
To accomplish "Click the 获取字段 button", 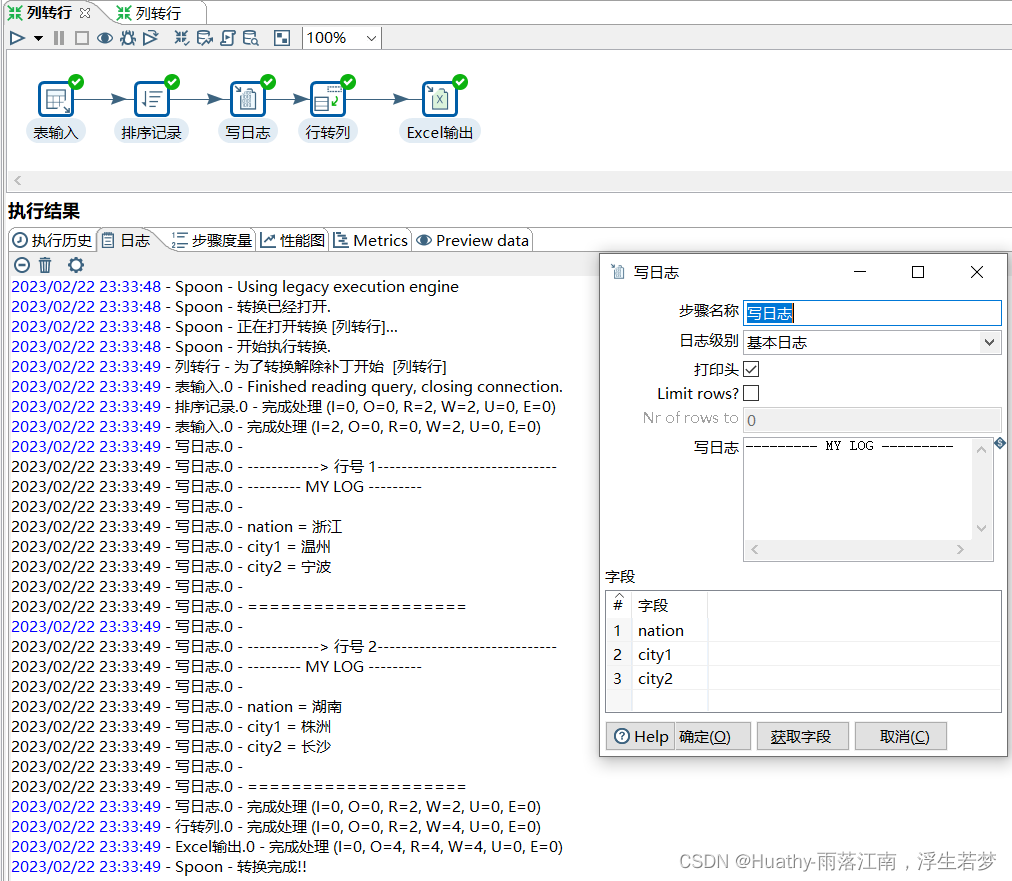I will [x=802, y=736].
